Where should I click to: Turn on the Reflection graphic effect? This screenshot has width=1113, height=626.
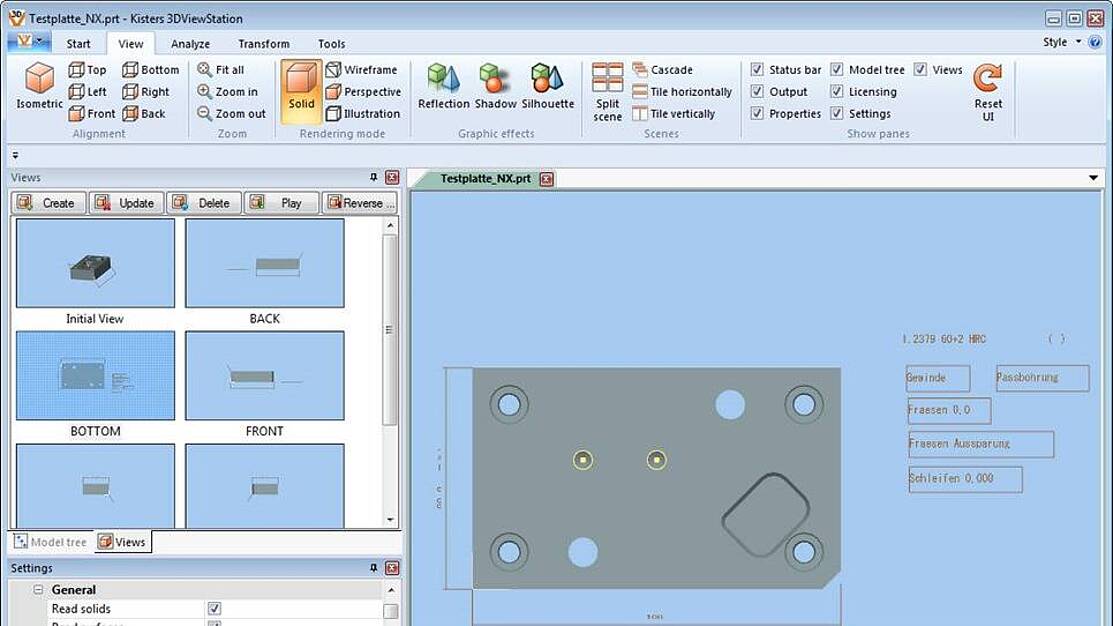click(x=444, y=86)
